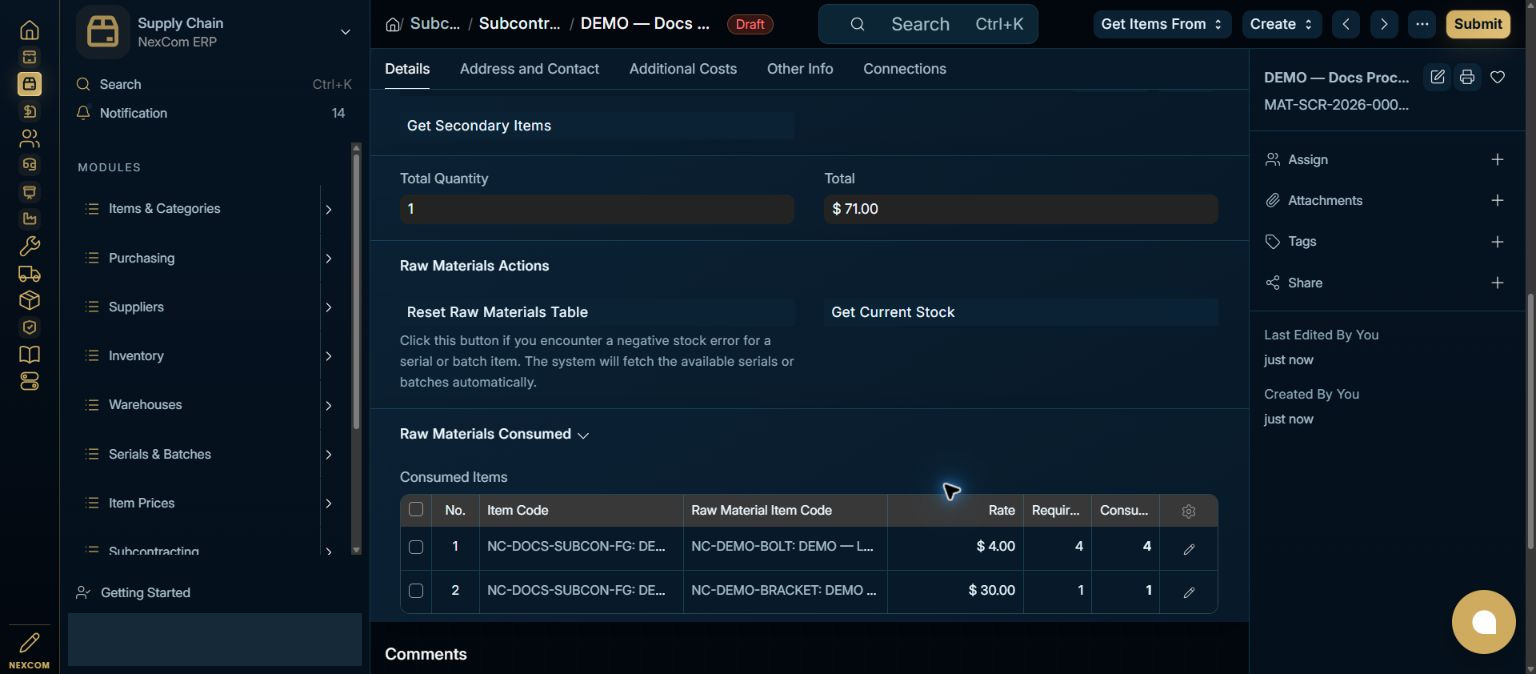Check row 1 checkbox in Consumed Items

[416, 547]
